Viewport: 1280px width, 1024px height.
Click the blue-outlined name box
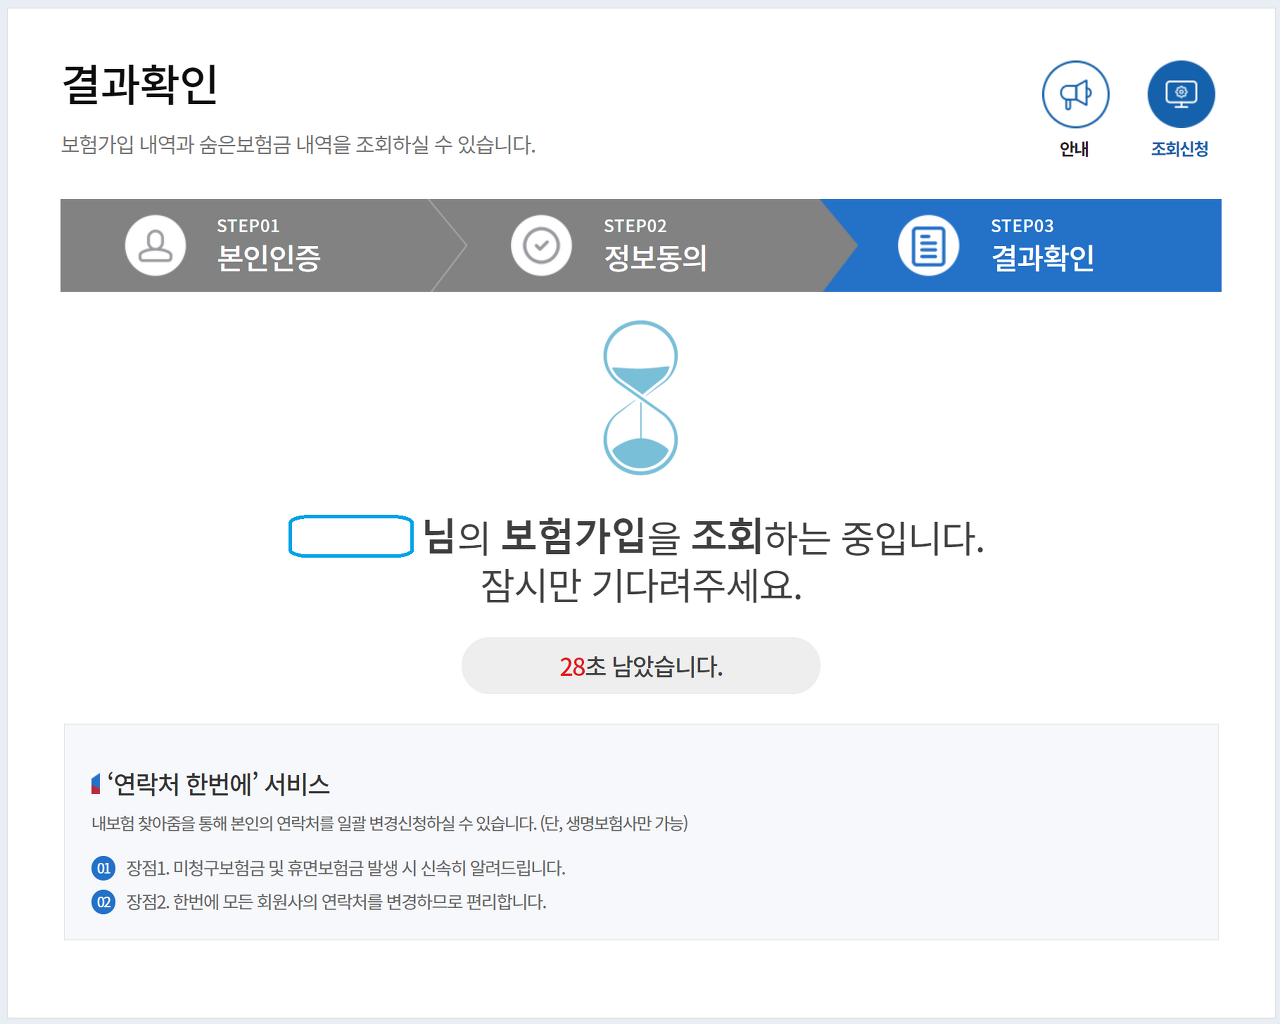(351, 536)
